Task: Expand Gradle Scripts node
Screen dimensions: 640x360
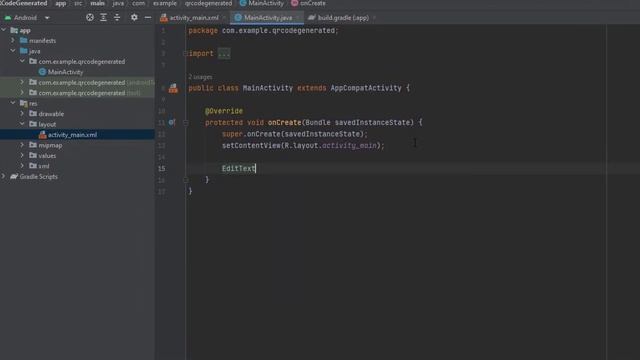Action: [x=4, y=176]
